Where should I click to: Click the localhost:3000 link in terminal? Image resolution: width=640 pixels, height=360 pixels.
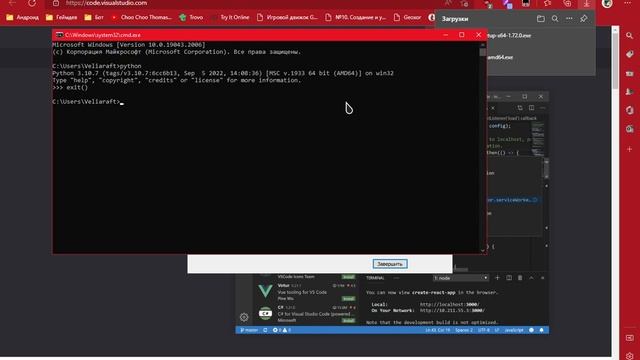tap(449, 304)
